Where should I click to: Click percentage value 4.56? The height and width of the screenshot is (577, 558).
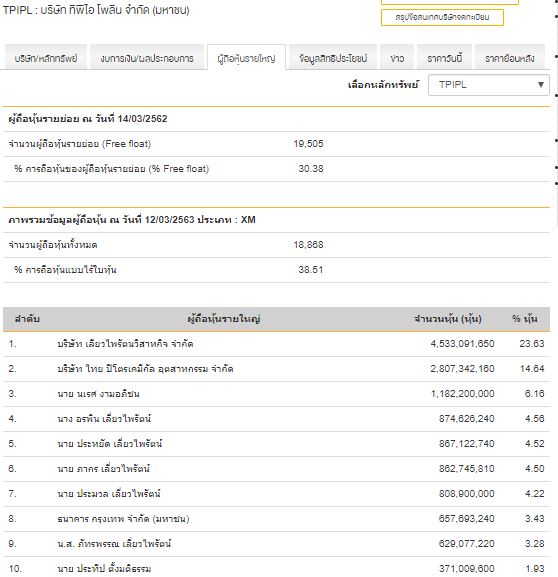click(x=534, y=419)
